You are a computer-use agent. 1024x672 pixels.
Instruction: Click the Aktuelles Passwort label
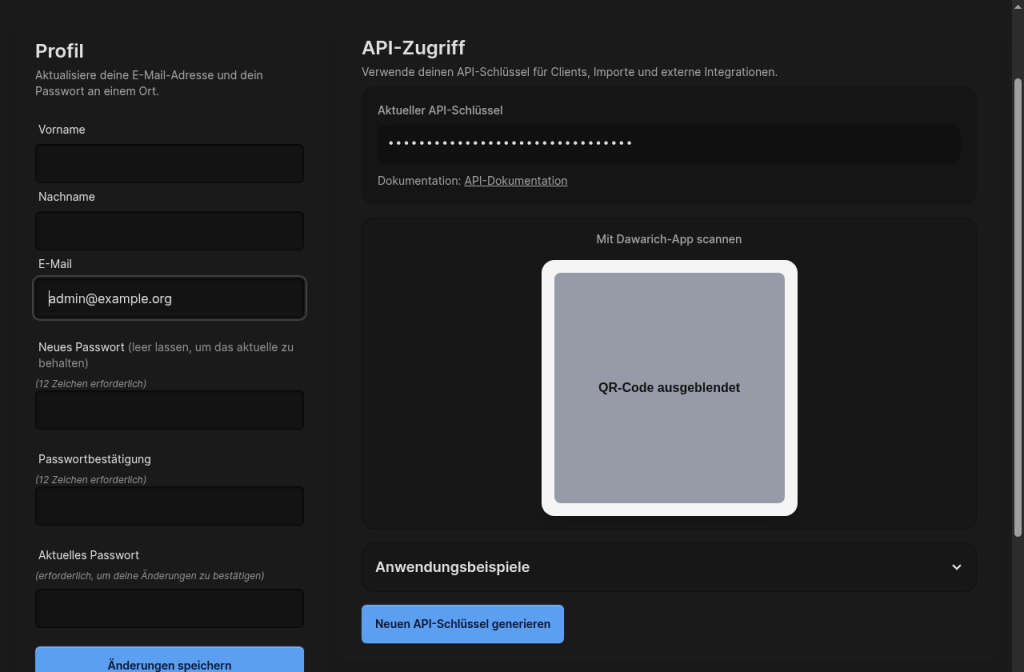coord(89,555)
